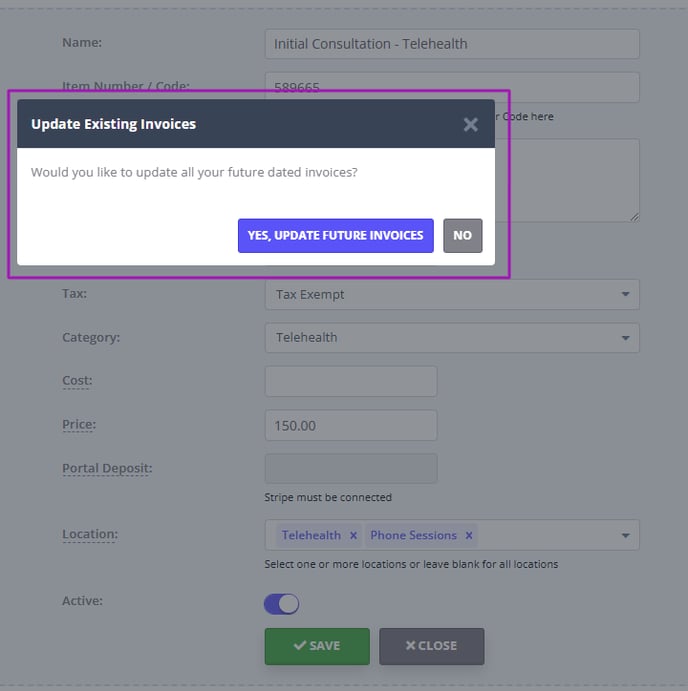Open the Category dropdown showing Telehealth

pyautogui.click(x=452, y=338)
